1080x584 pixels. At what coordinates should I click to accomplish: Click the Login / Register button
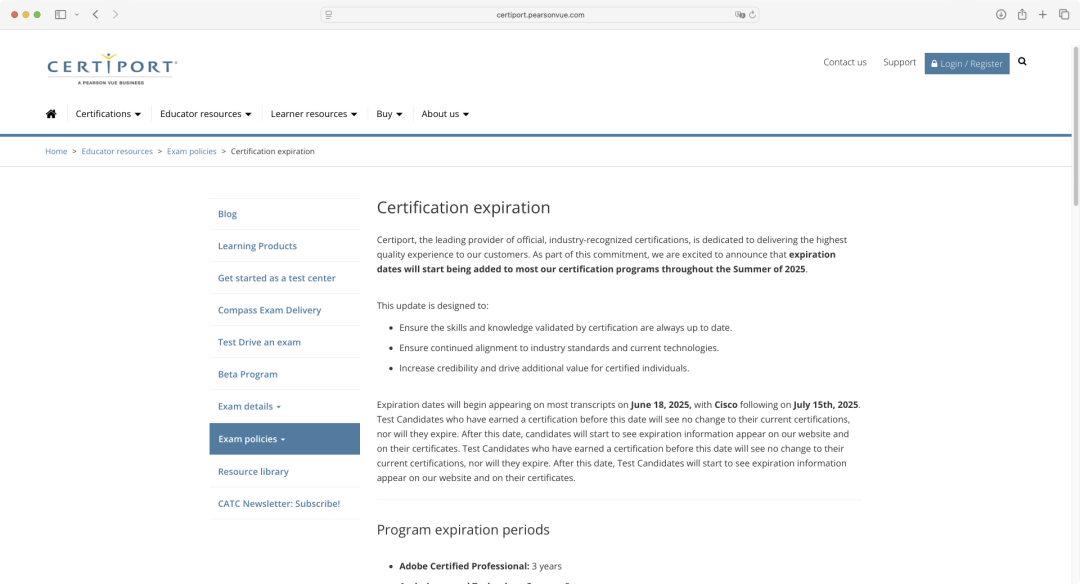966,63
